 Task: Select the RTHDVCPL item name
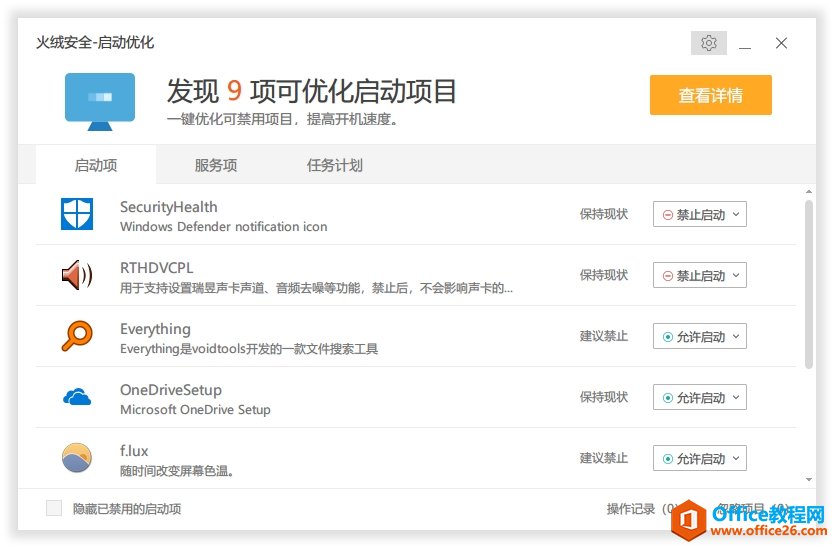156,268
